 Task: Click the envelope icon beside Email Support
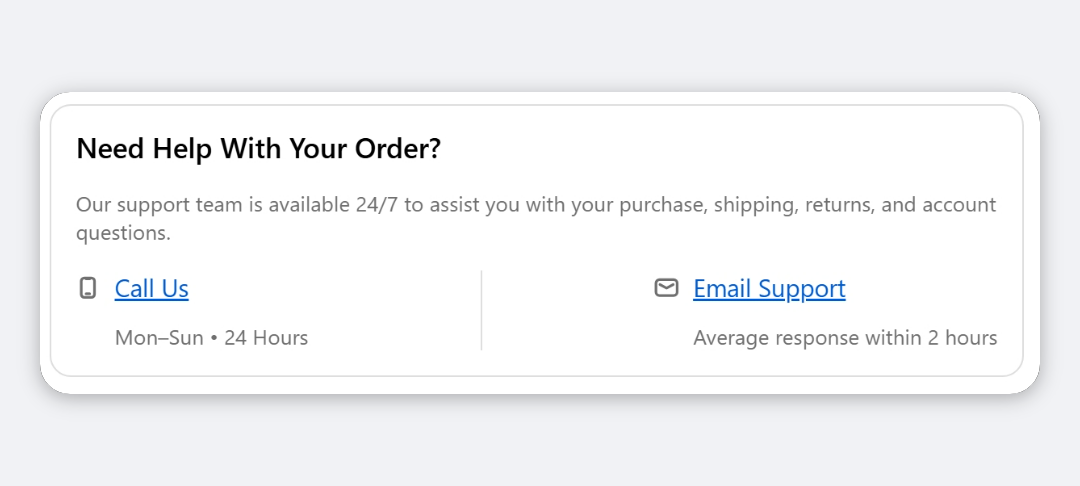666,288
